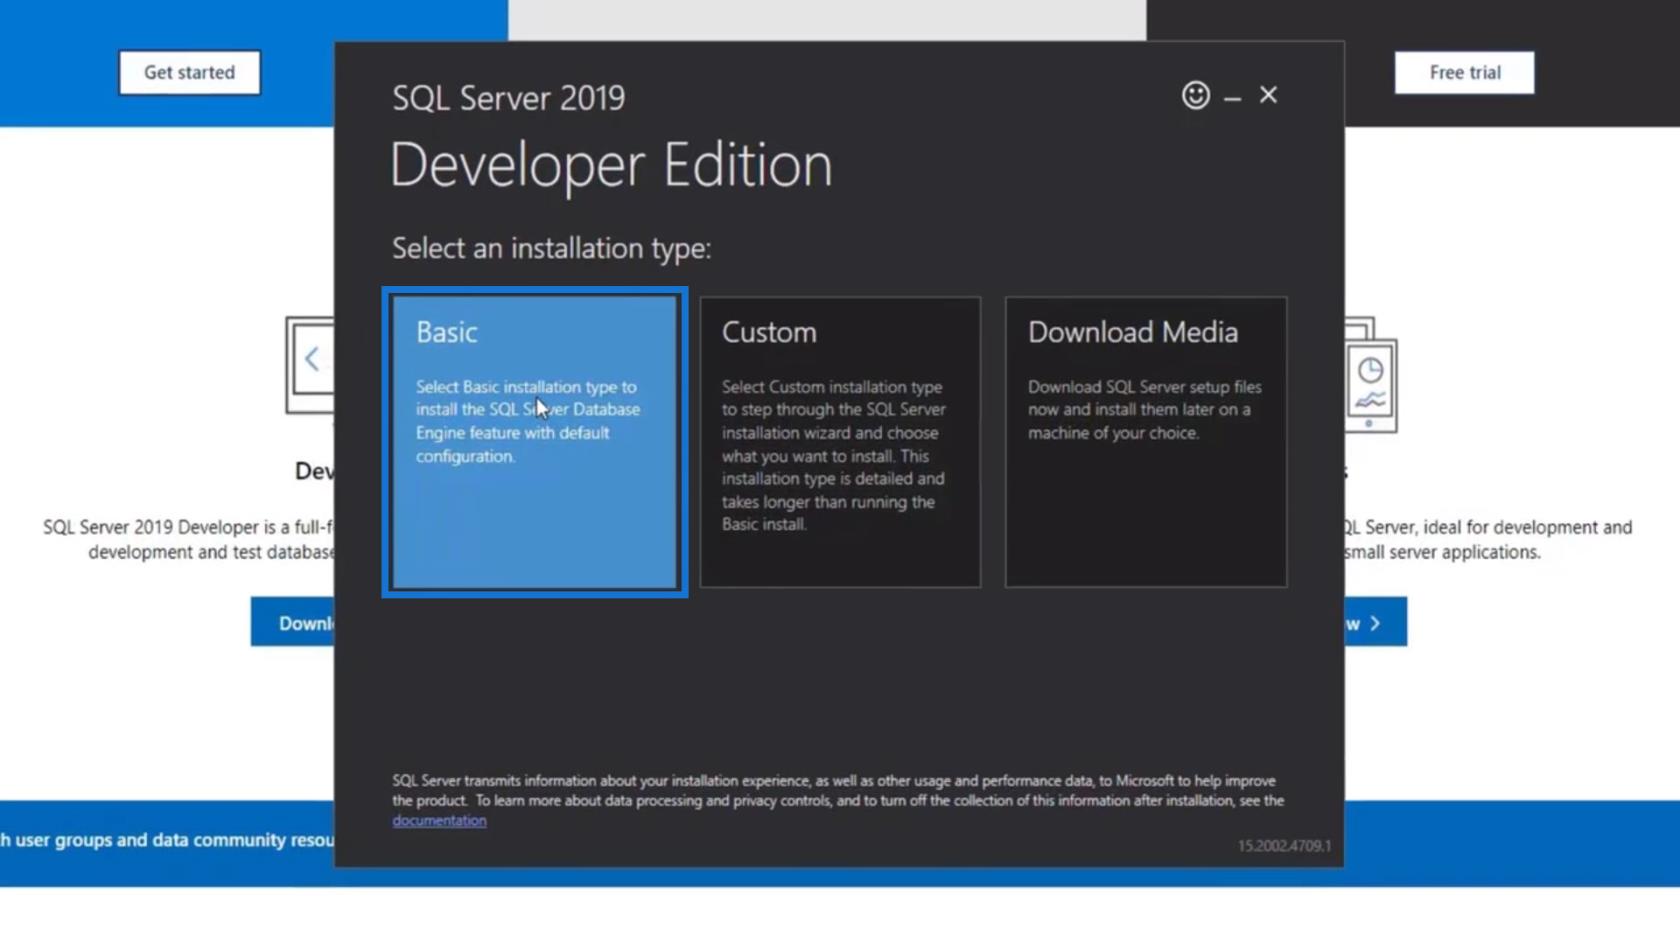This screenshot has height=943, width=1680.
Task: Open the documentation link in installer
Action: click(439, 820)
